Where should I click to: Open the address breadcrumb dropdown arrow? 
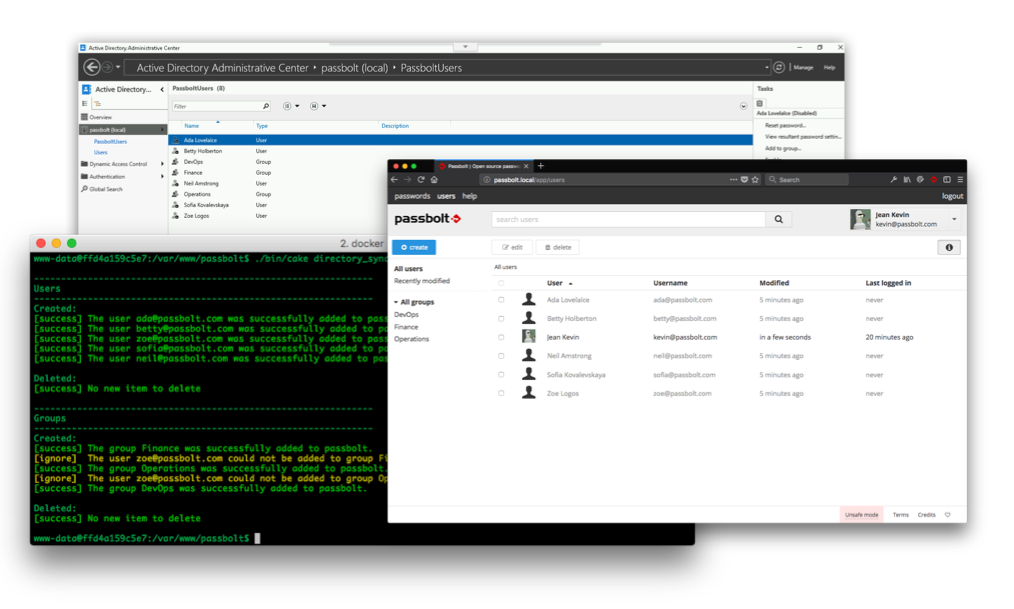(x=766, y=67)
